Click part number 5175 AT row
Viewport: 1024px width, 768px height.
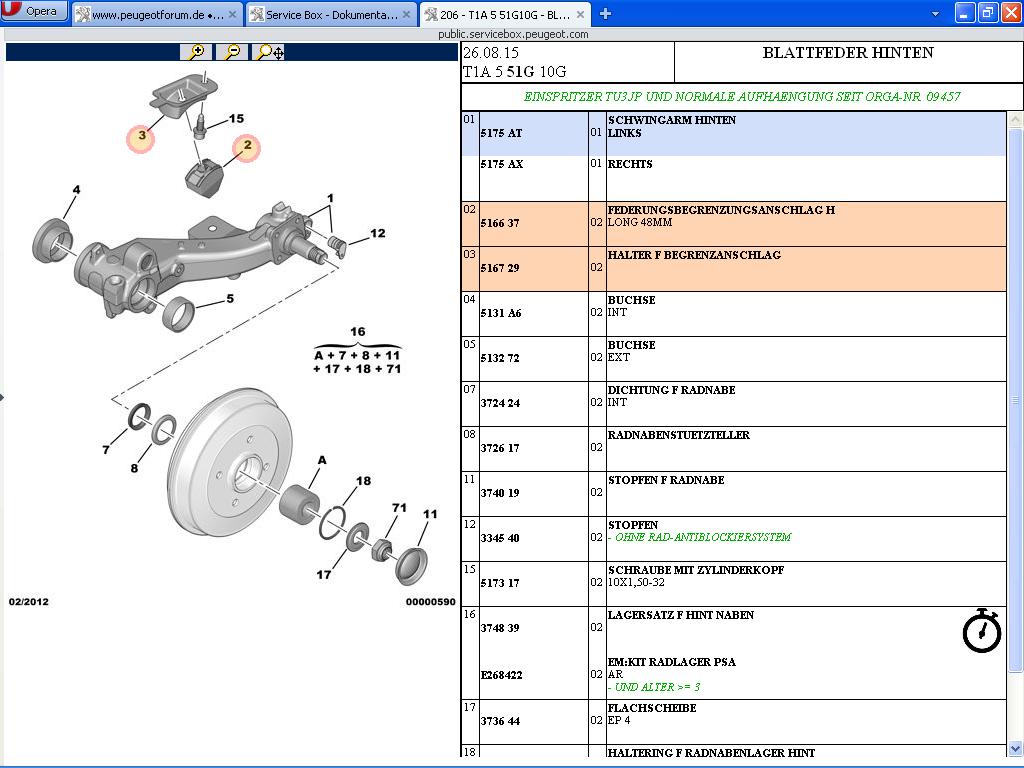tap(502, 133)
